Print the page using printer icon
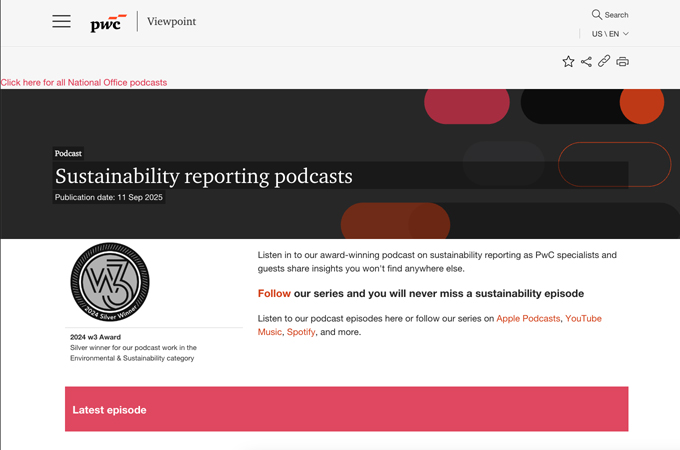680x450 pixels. (x=622, y=62)
